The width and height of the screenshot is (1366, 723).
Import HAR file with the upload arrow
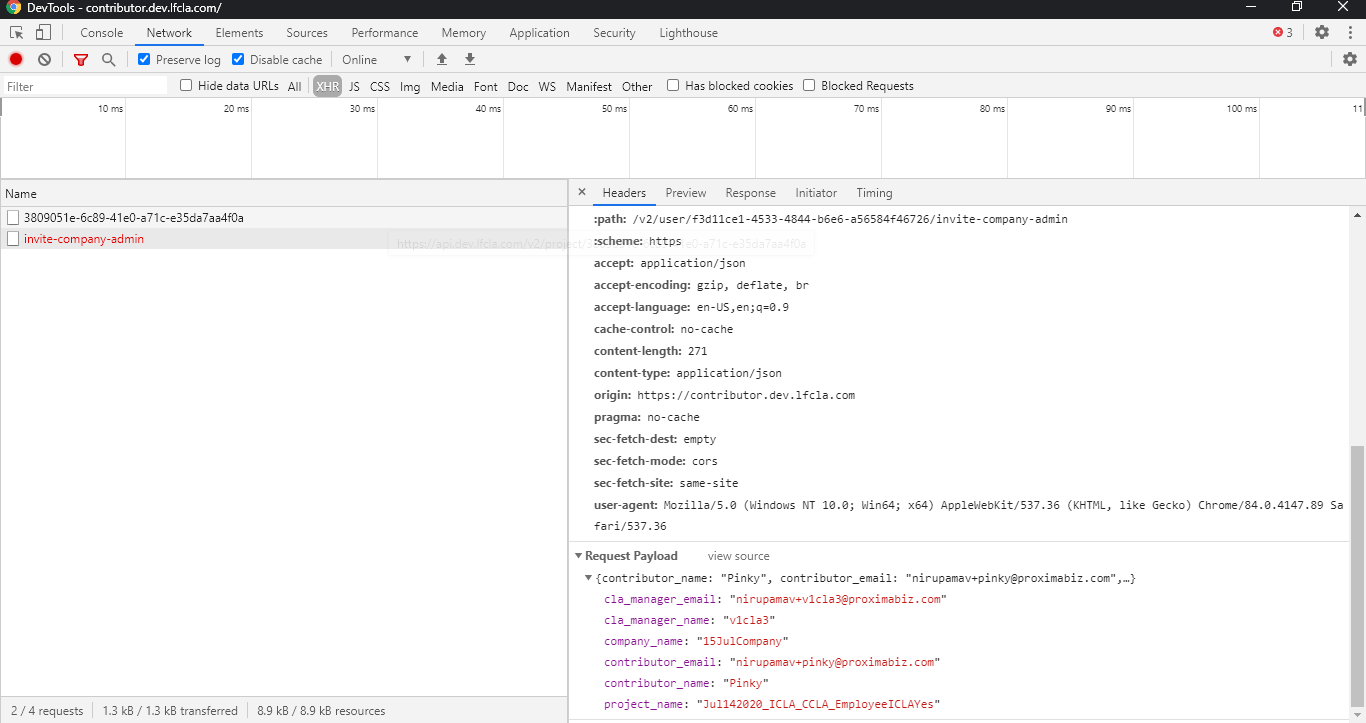(442, 59)
